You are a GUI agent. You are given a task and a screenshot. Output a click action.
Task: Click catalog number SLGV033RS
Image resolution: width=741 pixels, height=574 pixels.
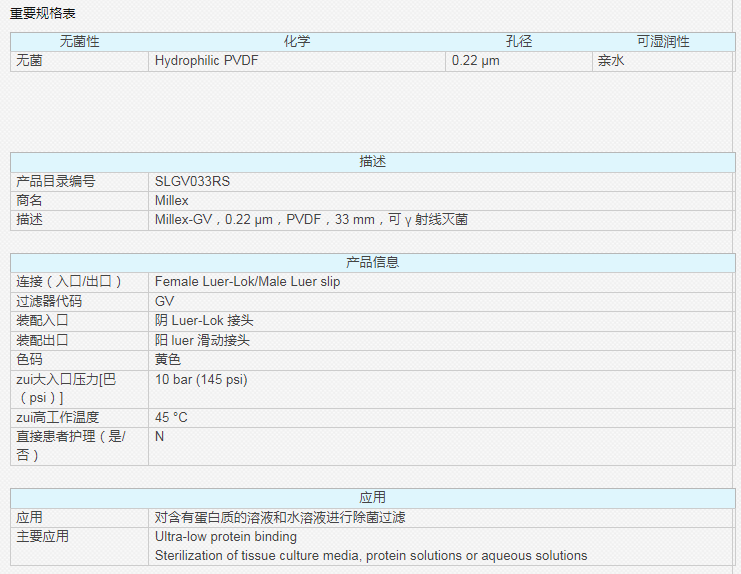pyautogui.click(x=192, y=181)
